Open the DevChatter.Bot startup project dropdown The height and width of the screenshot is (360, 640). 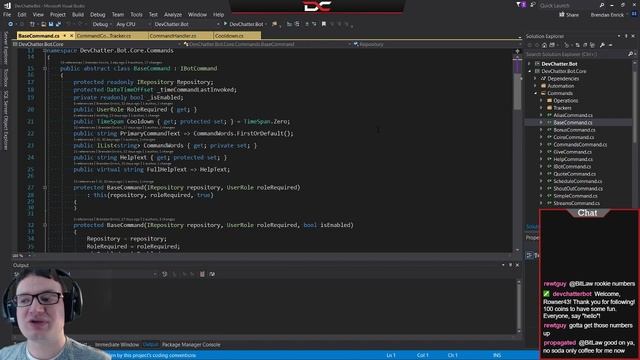click(186, 24)
